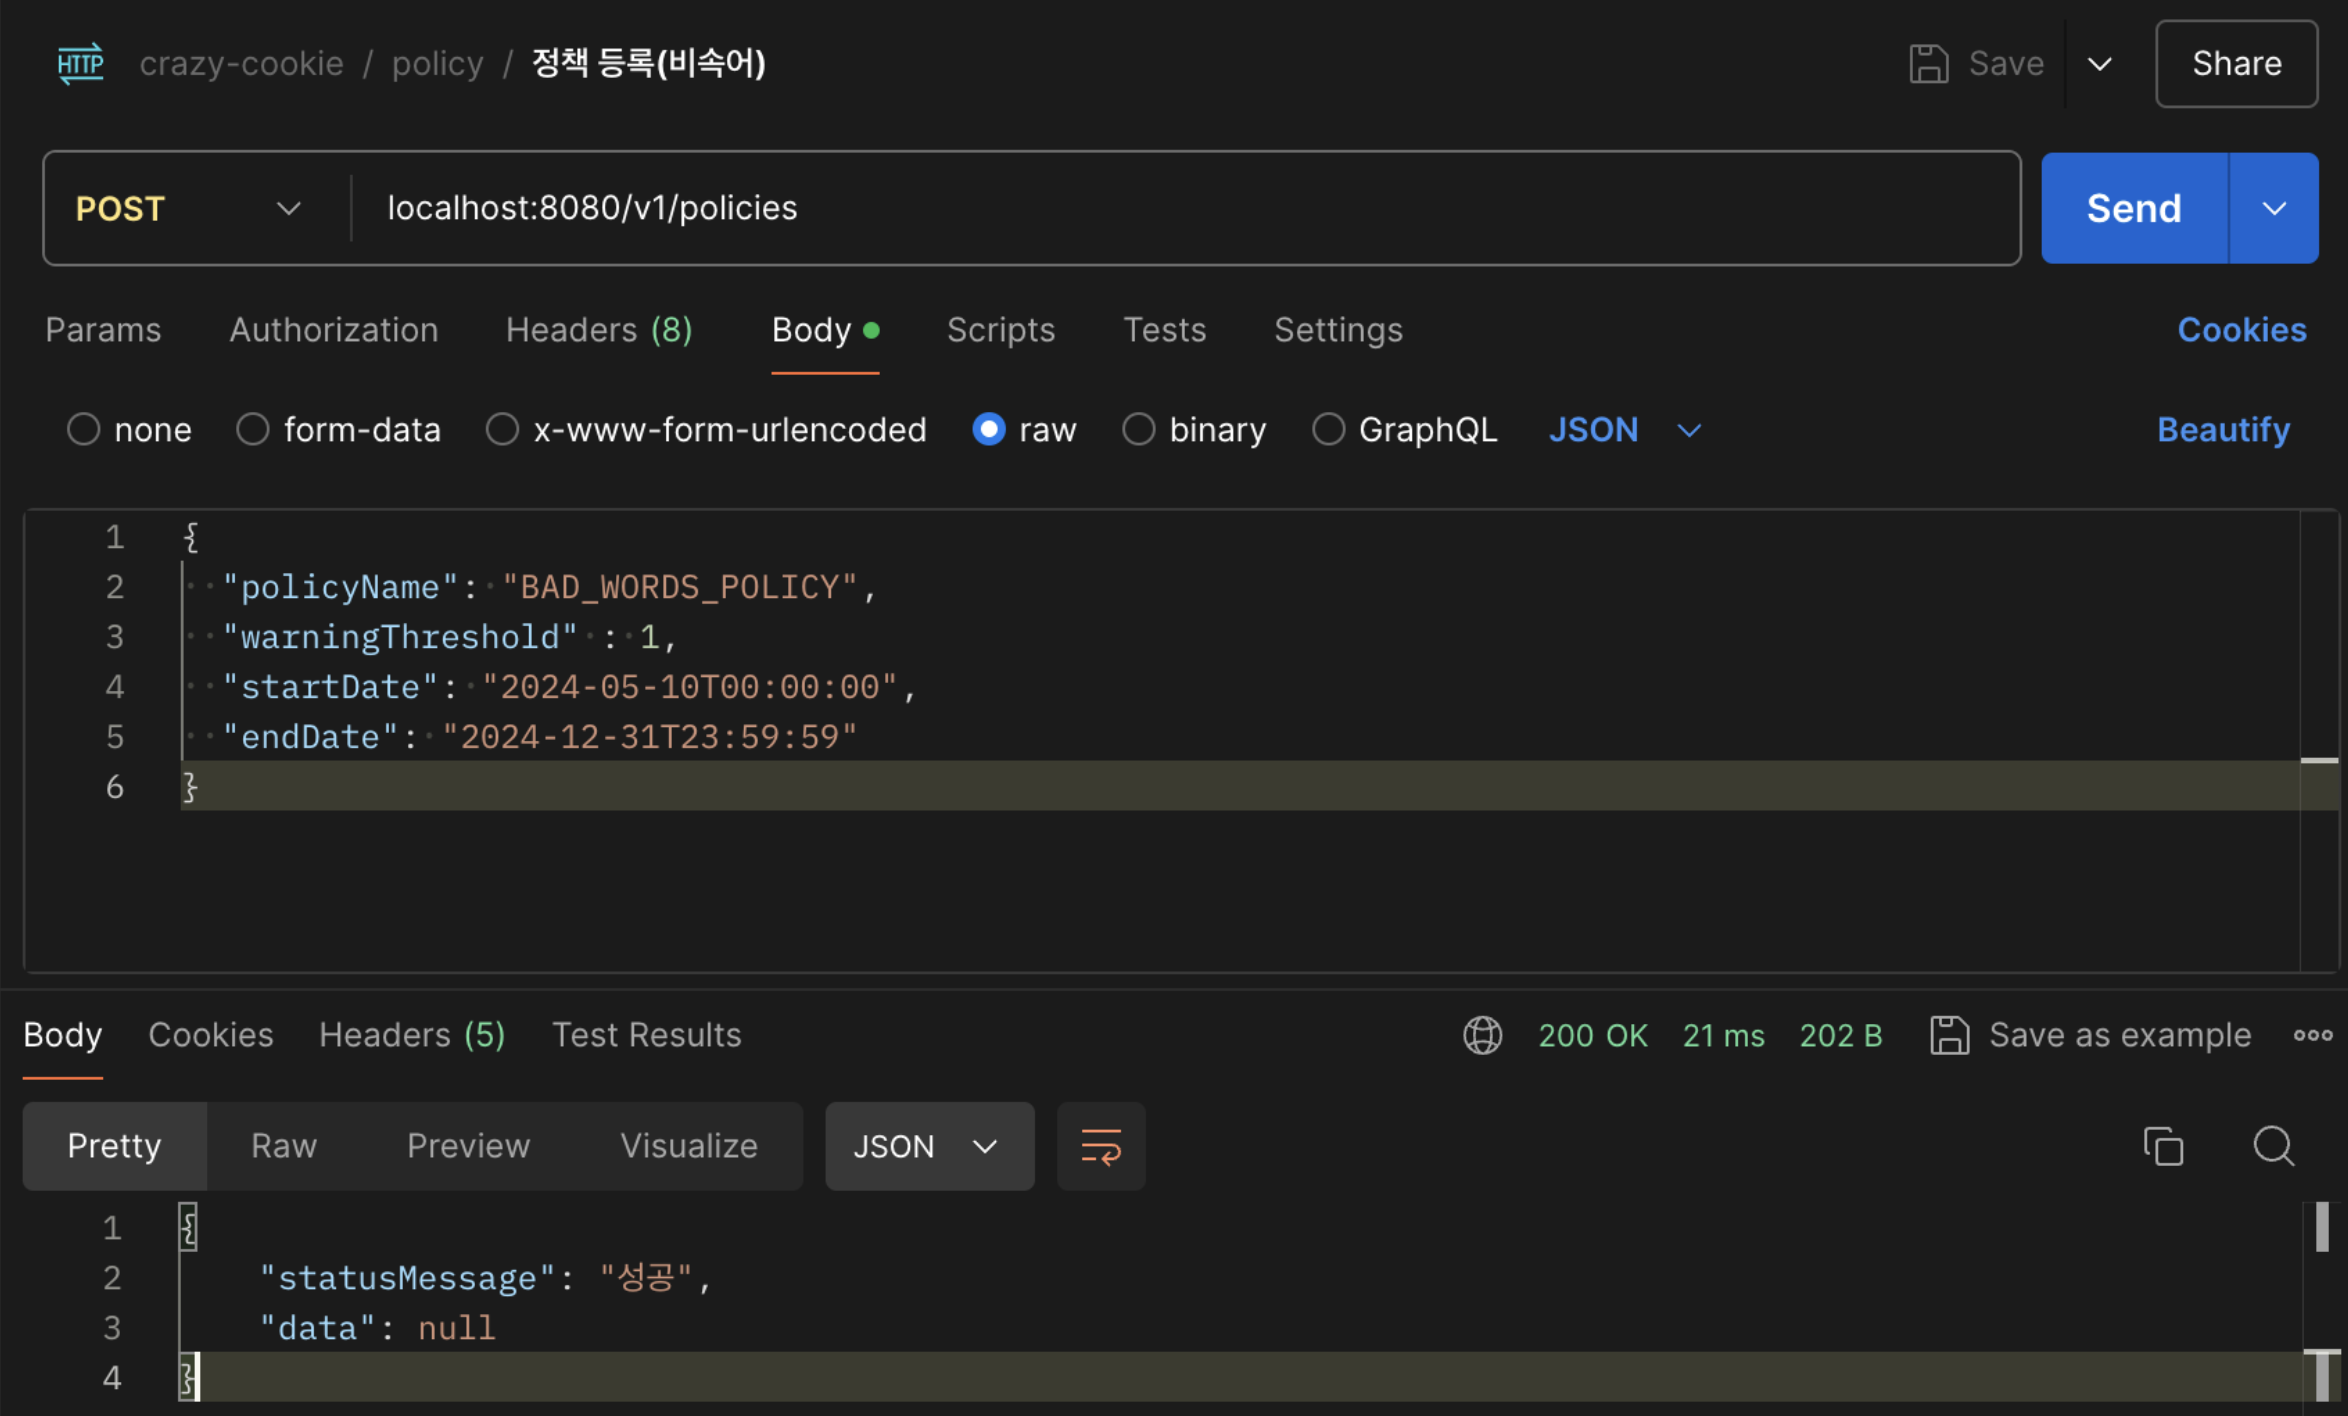The height and width of the screenshot is (1416, 2348).
Task: Select the form-data body type
Action: (253, 430)
